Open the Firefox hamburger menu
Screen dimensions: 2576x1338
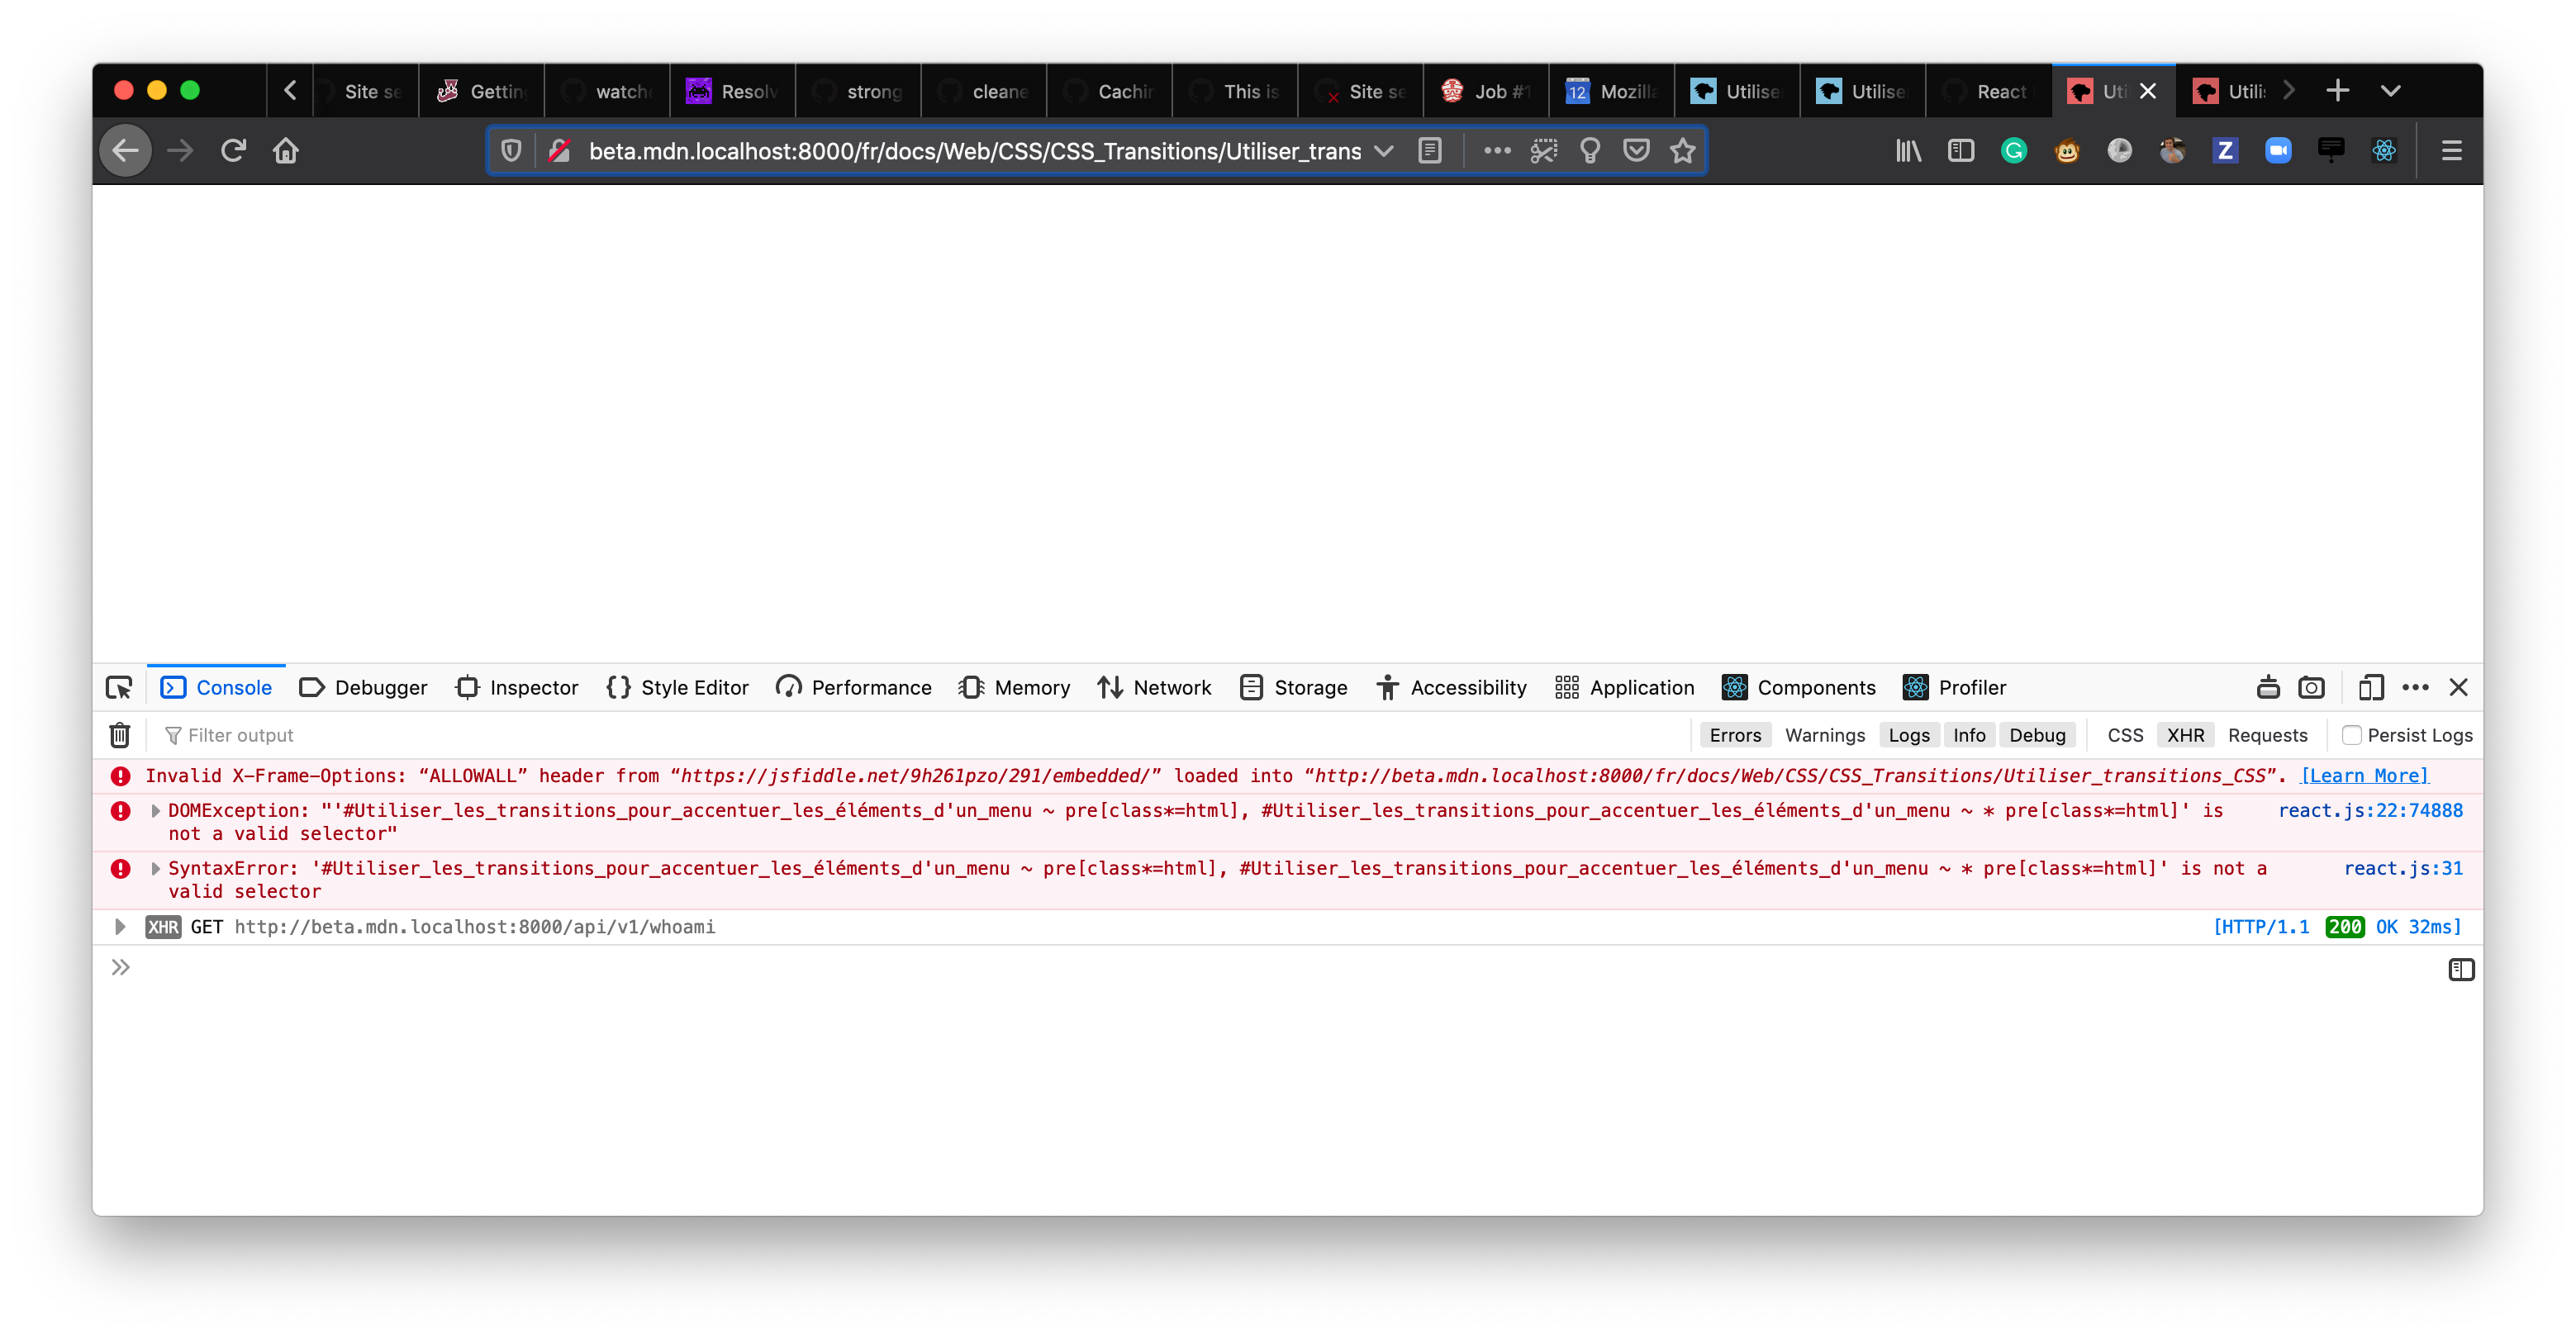(x=2451, y=151)
